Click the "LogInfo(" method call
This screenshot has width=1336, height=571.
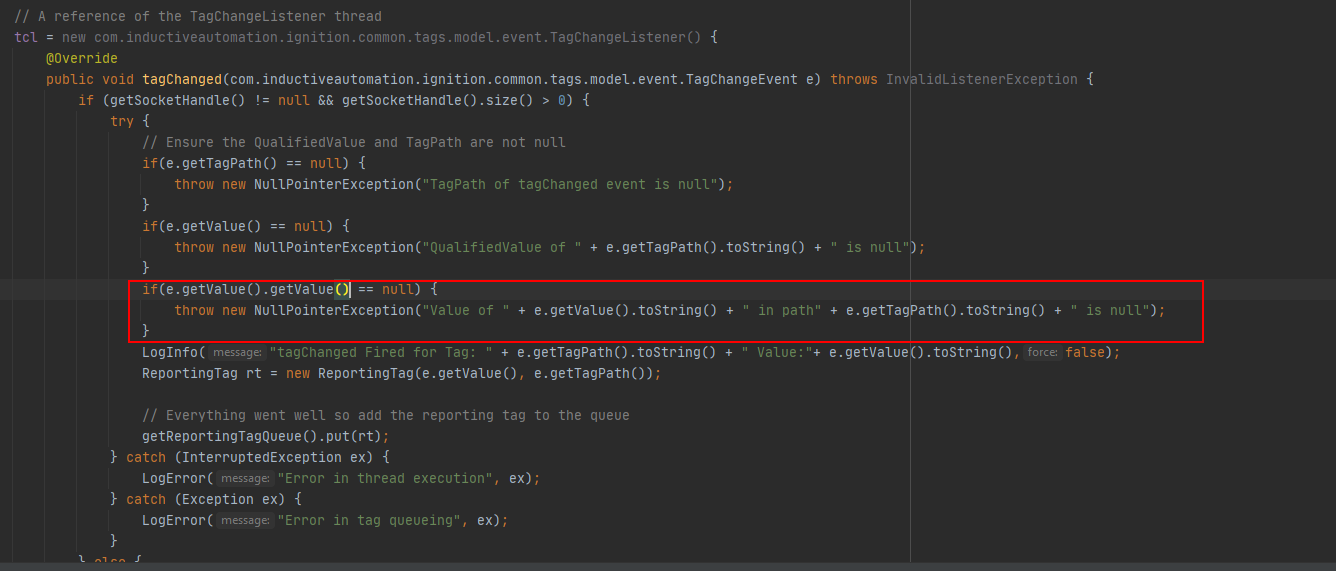[174, 352]
